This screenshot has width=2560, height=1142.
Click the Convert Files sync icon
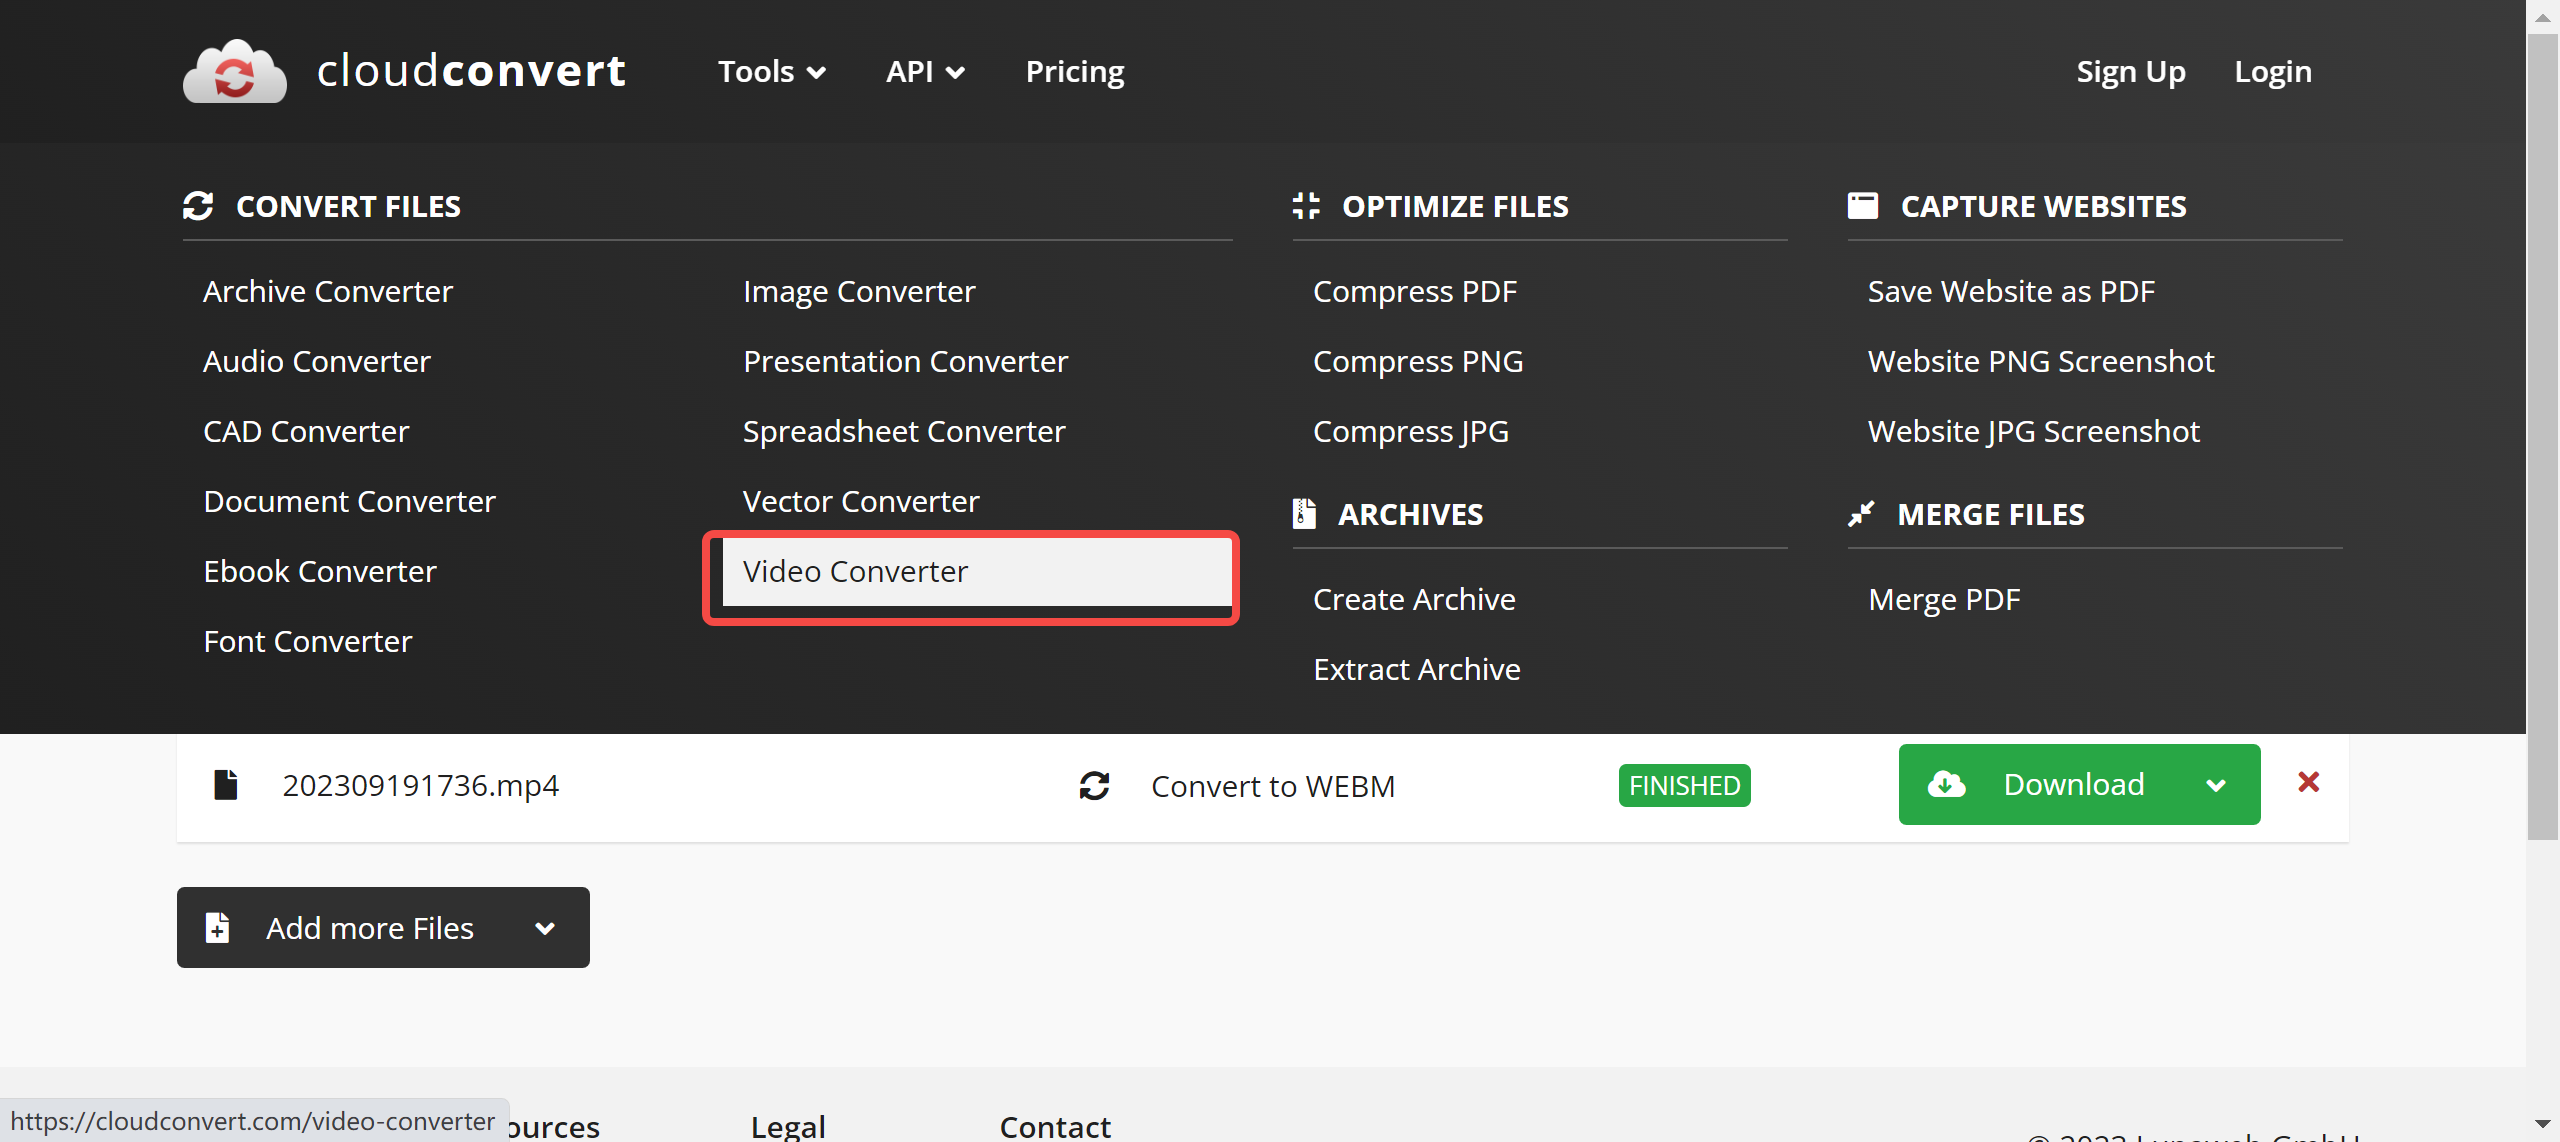(198, 206)
